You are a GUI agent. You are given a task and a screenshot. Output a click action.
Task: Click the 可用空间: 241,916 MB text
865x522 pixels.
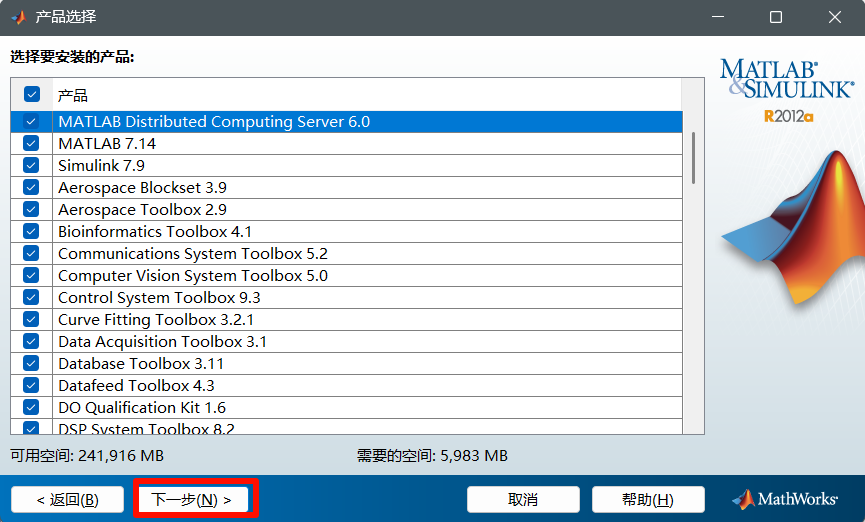point(87,456)
